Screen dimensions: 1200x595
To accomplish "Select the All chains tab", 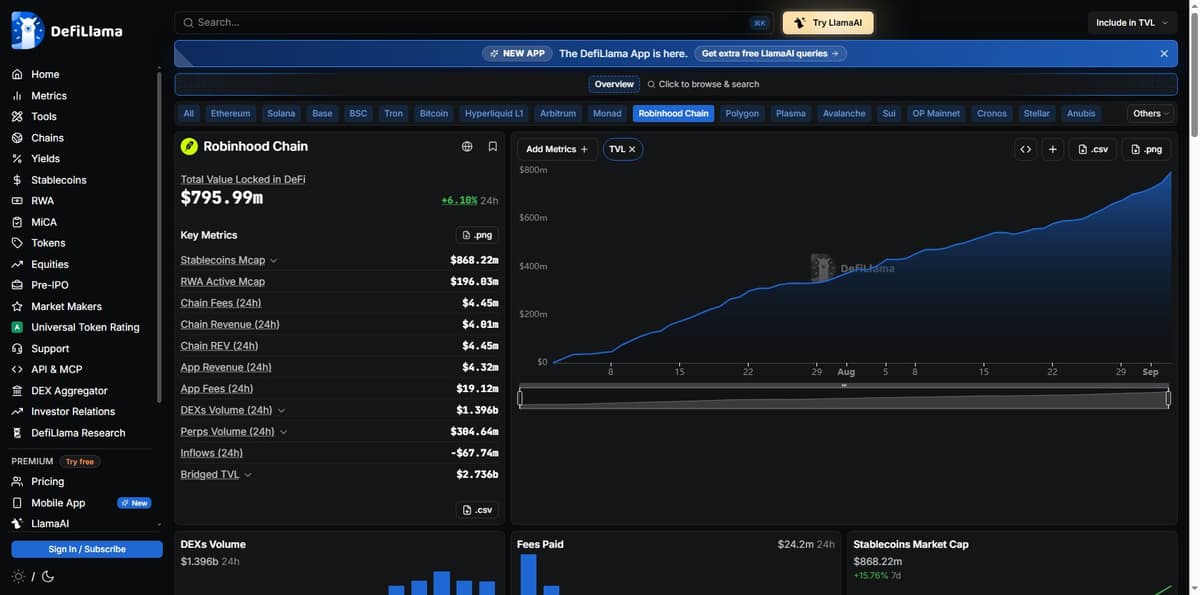I will coord(189,113).
